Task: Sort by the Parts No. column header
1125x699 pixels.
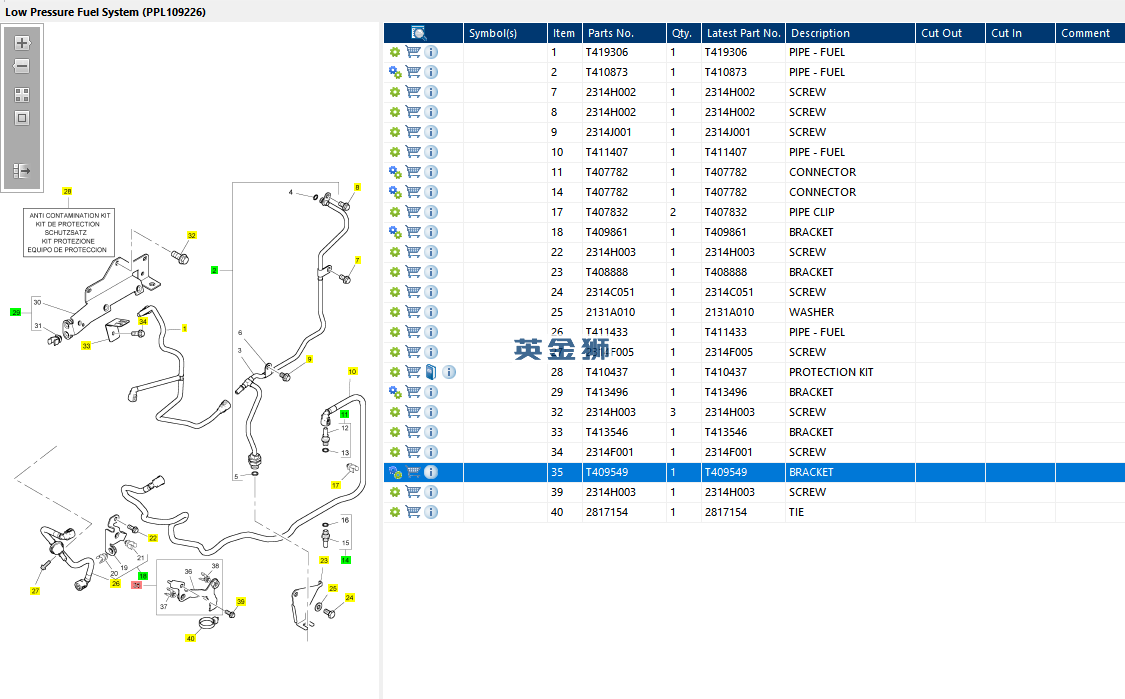Action: (x=624, y=33)
